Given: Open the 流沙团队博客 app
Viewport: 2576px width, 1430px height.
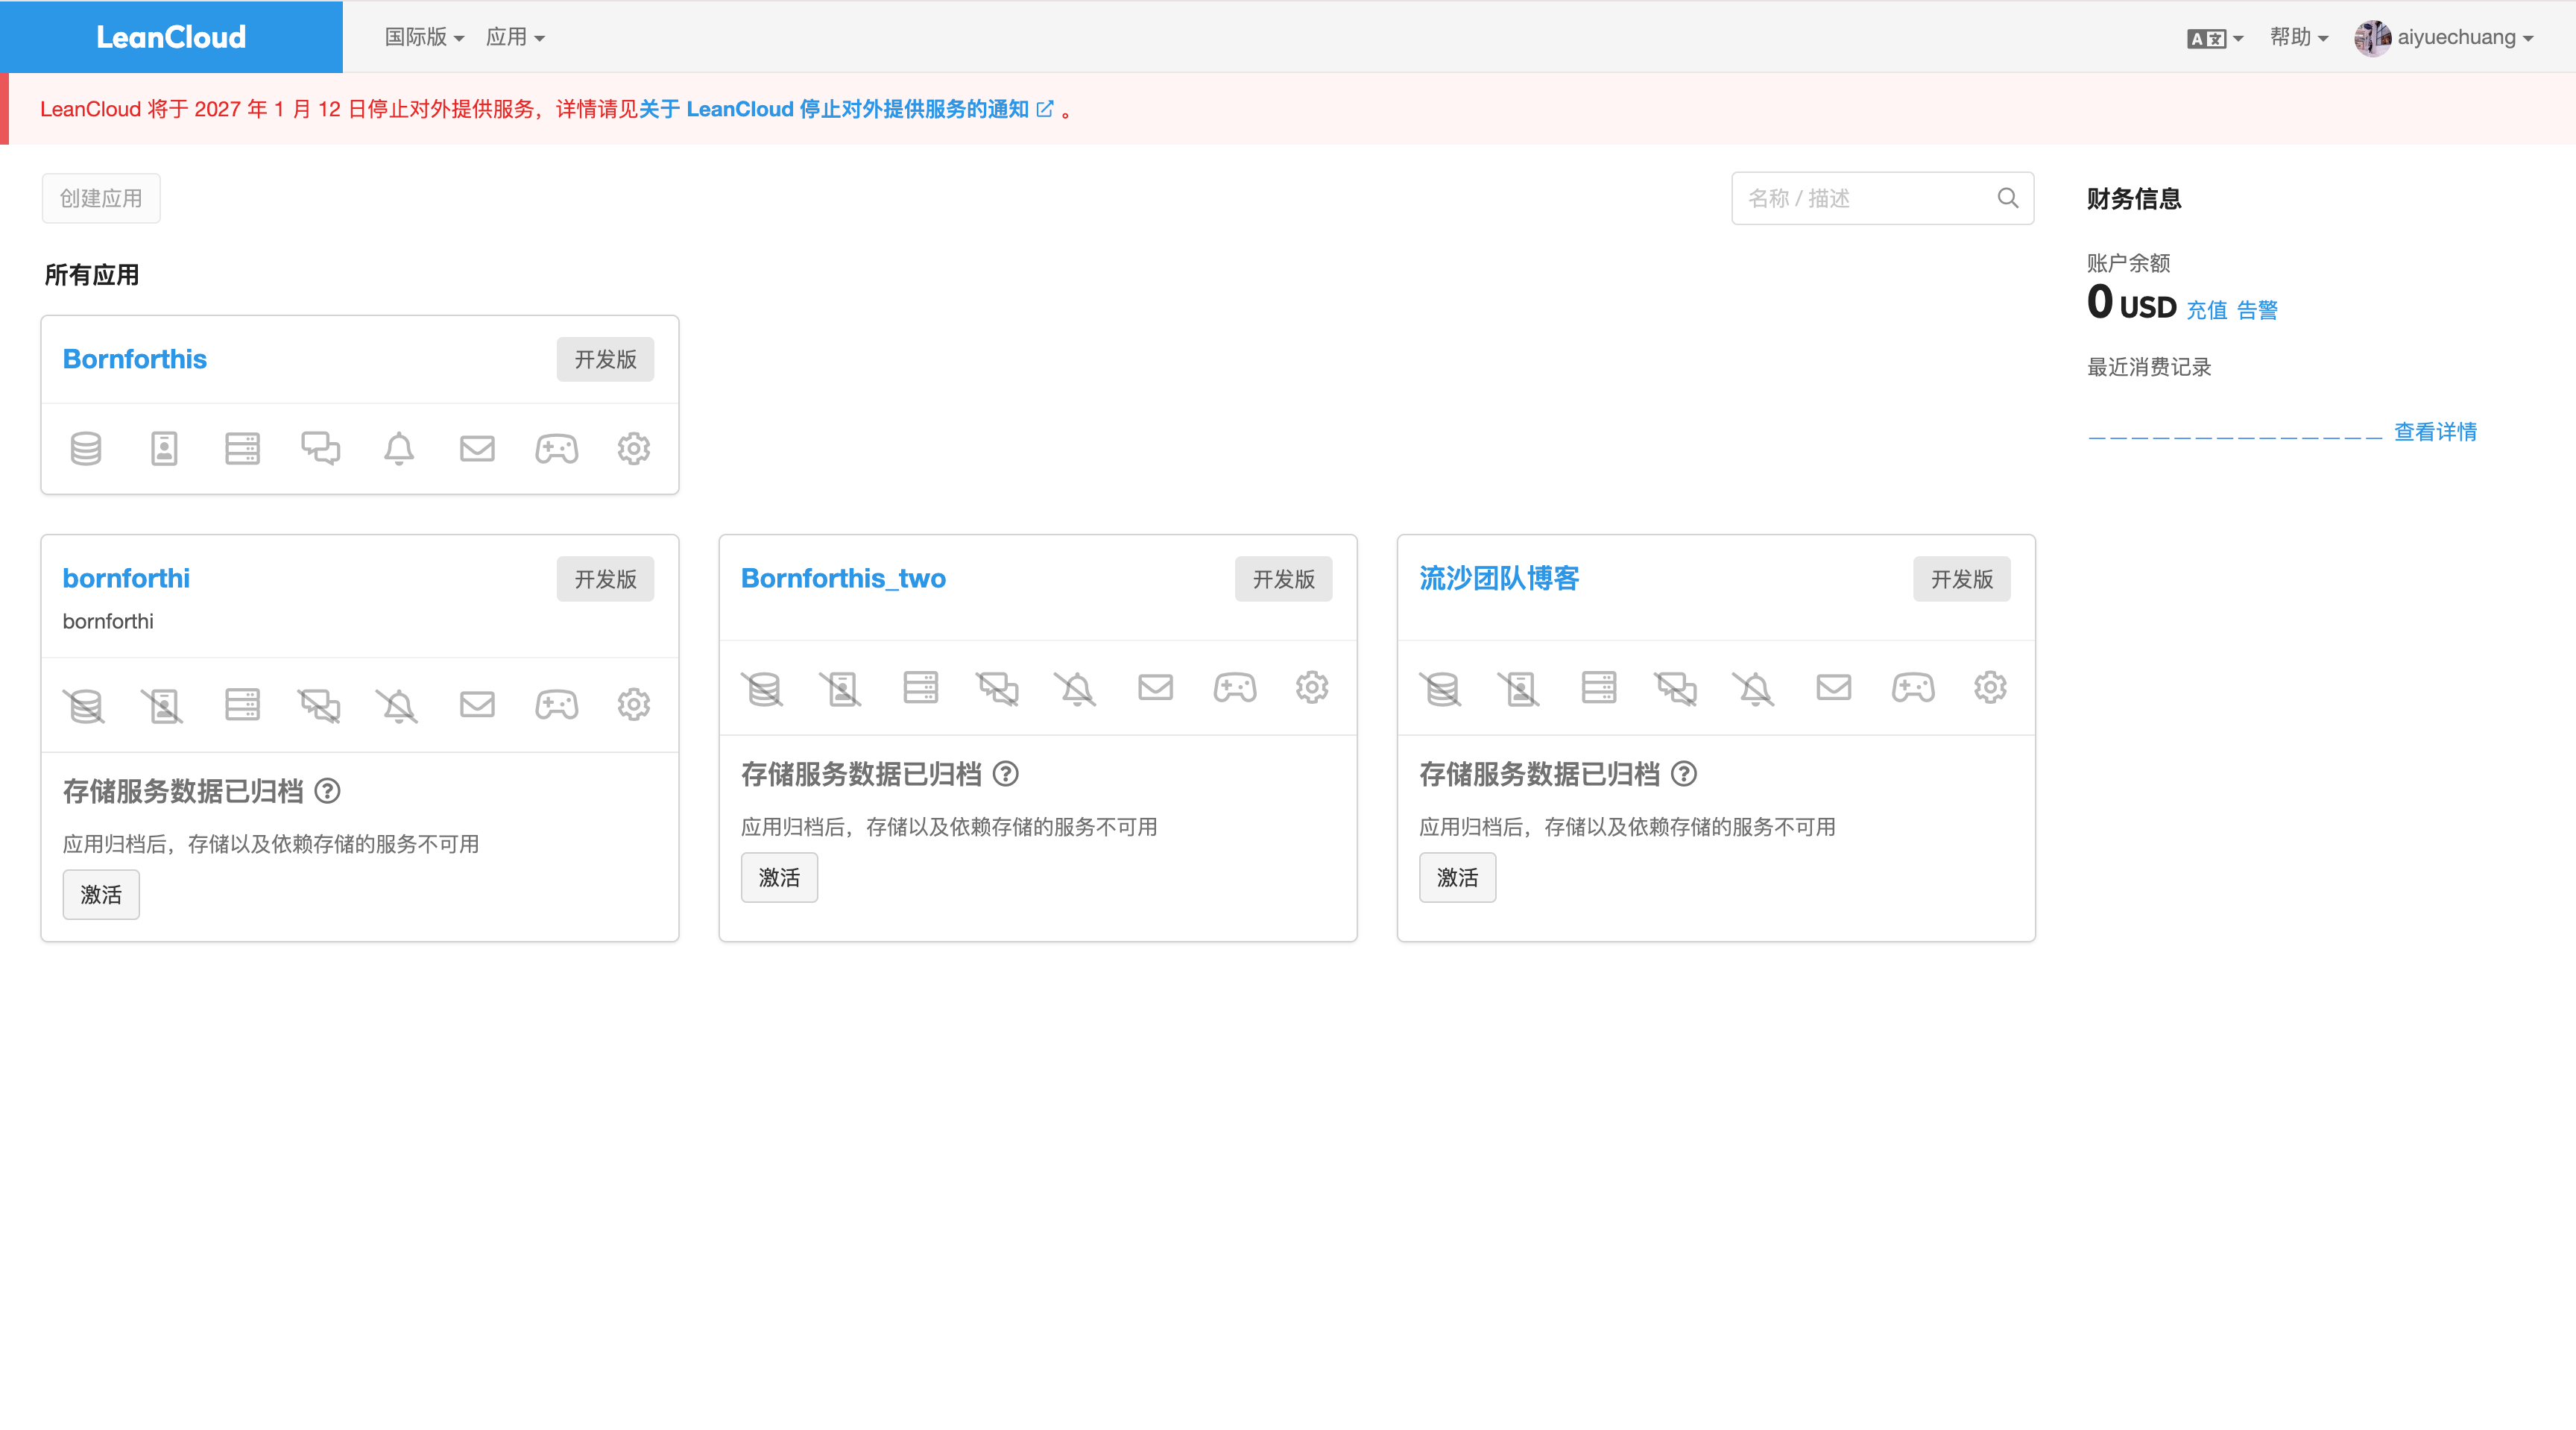Looking at the screenshot, I should coord(1499,578).
